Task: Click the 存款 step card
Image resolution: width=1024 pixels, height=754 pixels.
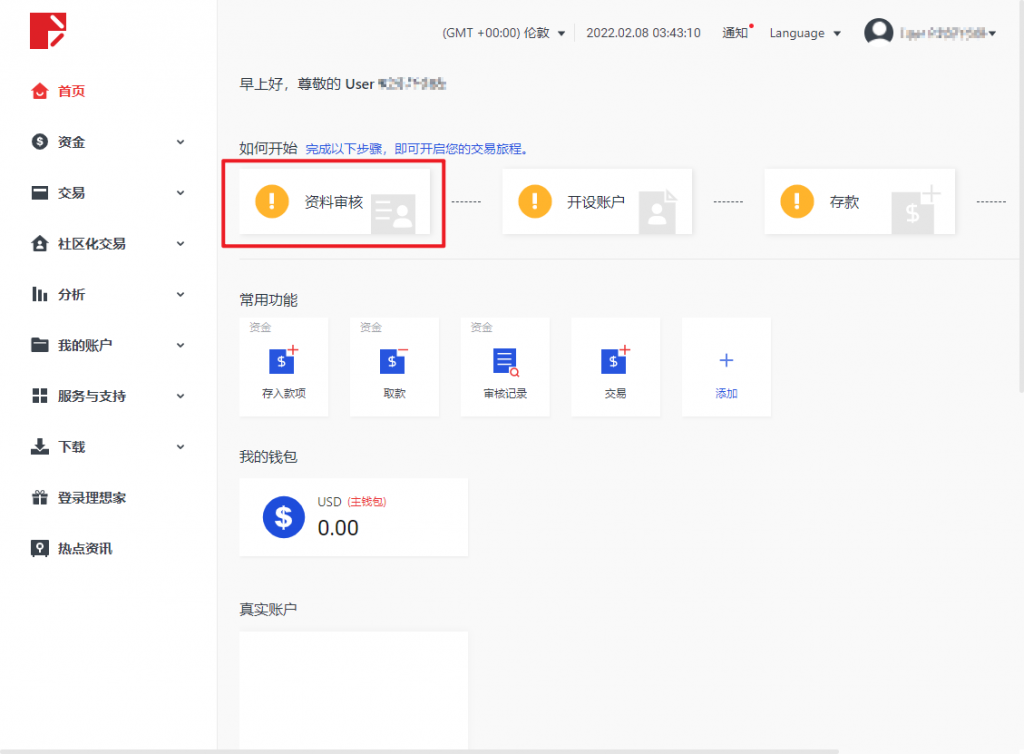Action: pos(858,202)
